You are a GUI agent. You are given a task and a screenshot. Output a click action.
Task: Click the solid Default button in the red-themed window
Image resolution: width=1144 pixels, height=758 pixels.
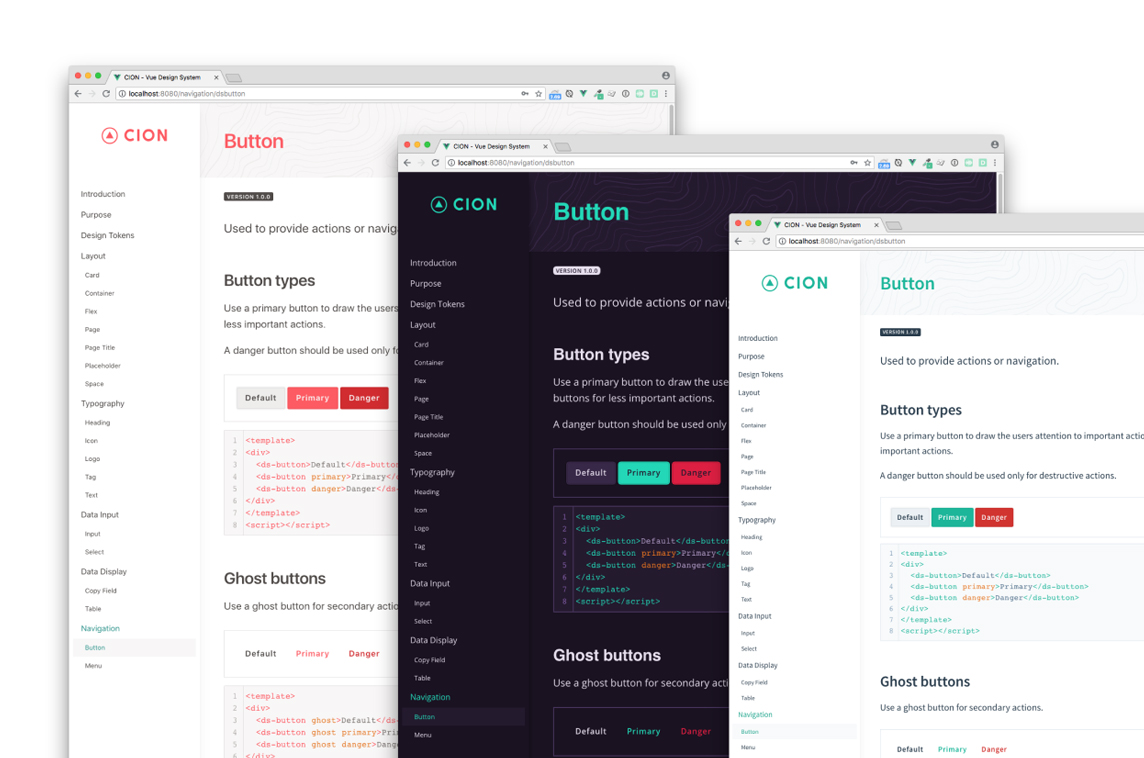(x=260, y=398)
